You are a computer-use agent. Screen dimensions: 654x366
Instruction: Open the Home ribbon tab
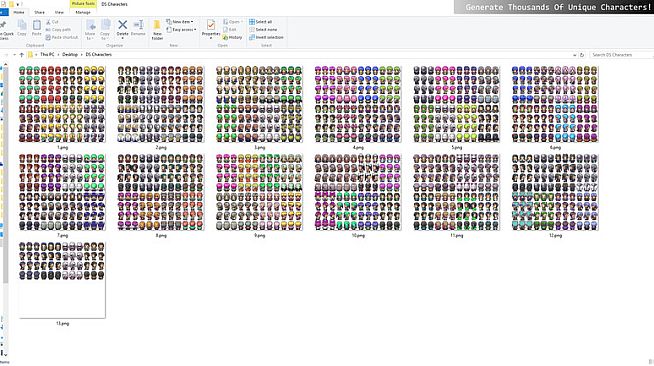click(x=19, y=13)
